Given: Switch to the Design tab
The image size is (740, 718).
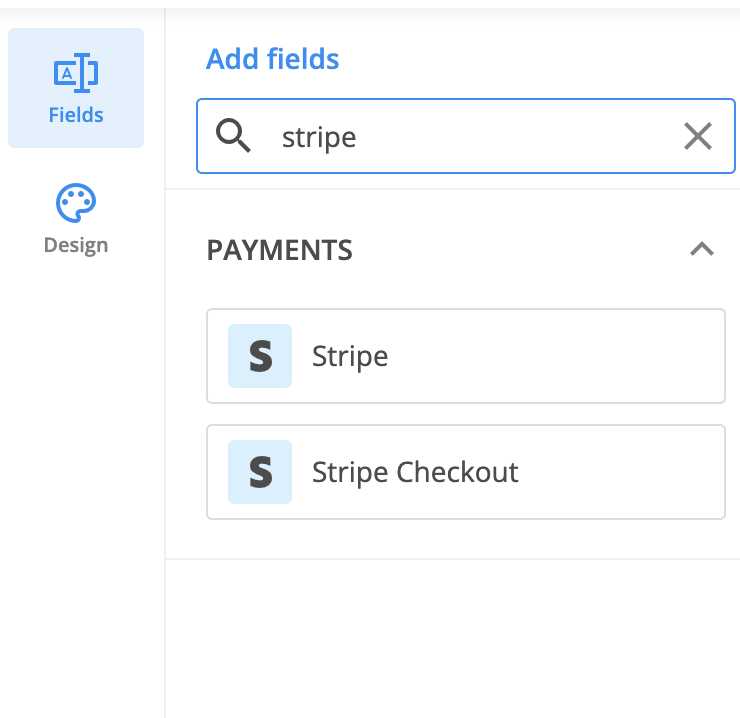Looking at the screenshot, I should [76, 220].
